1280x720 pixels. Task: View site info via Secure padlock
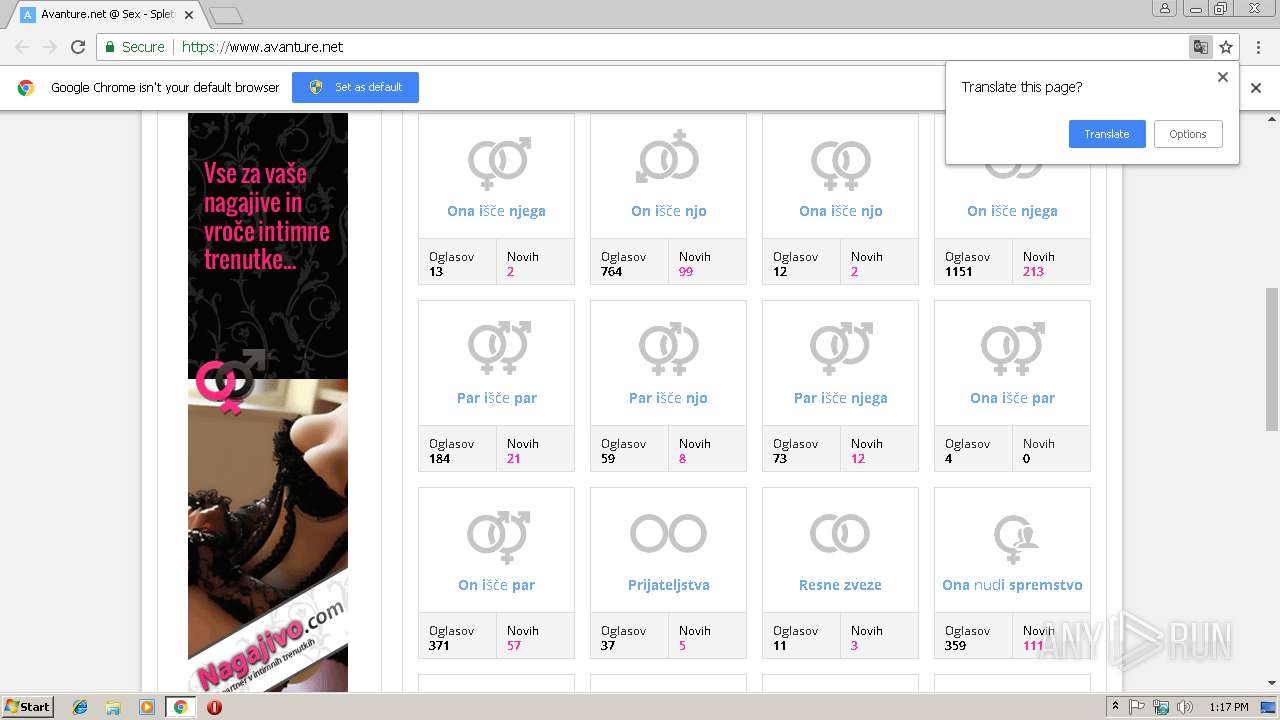[134, 47]
